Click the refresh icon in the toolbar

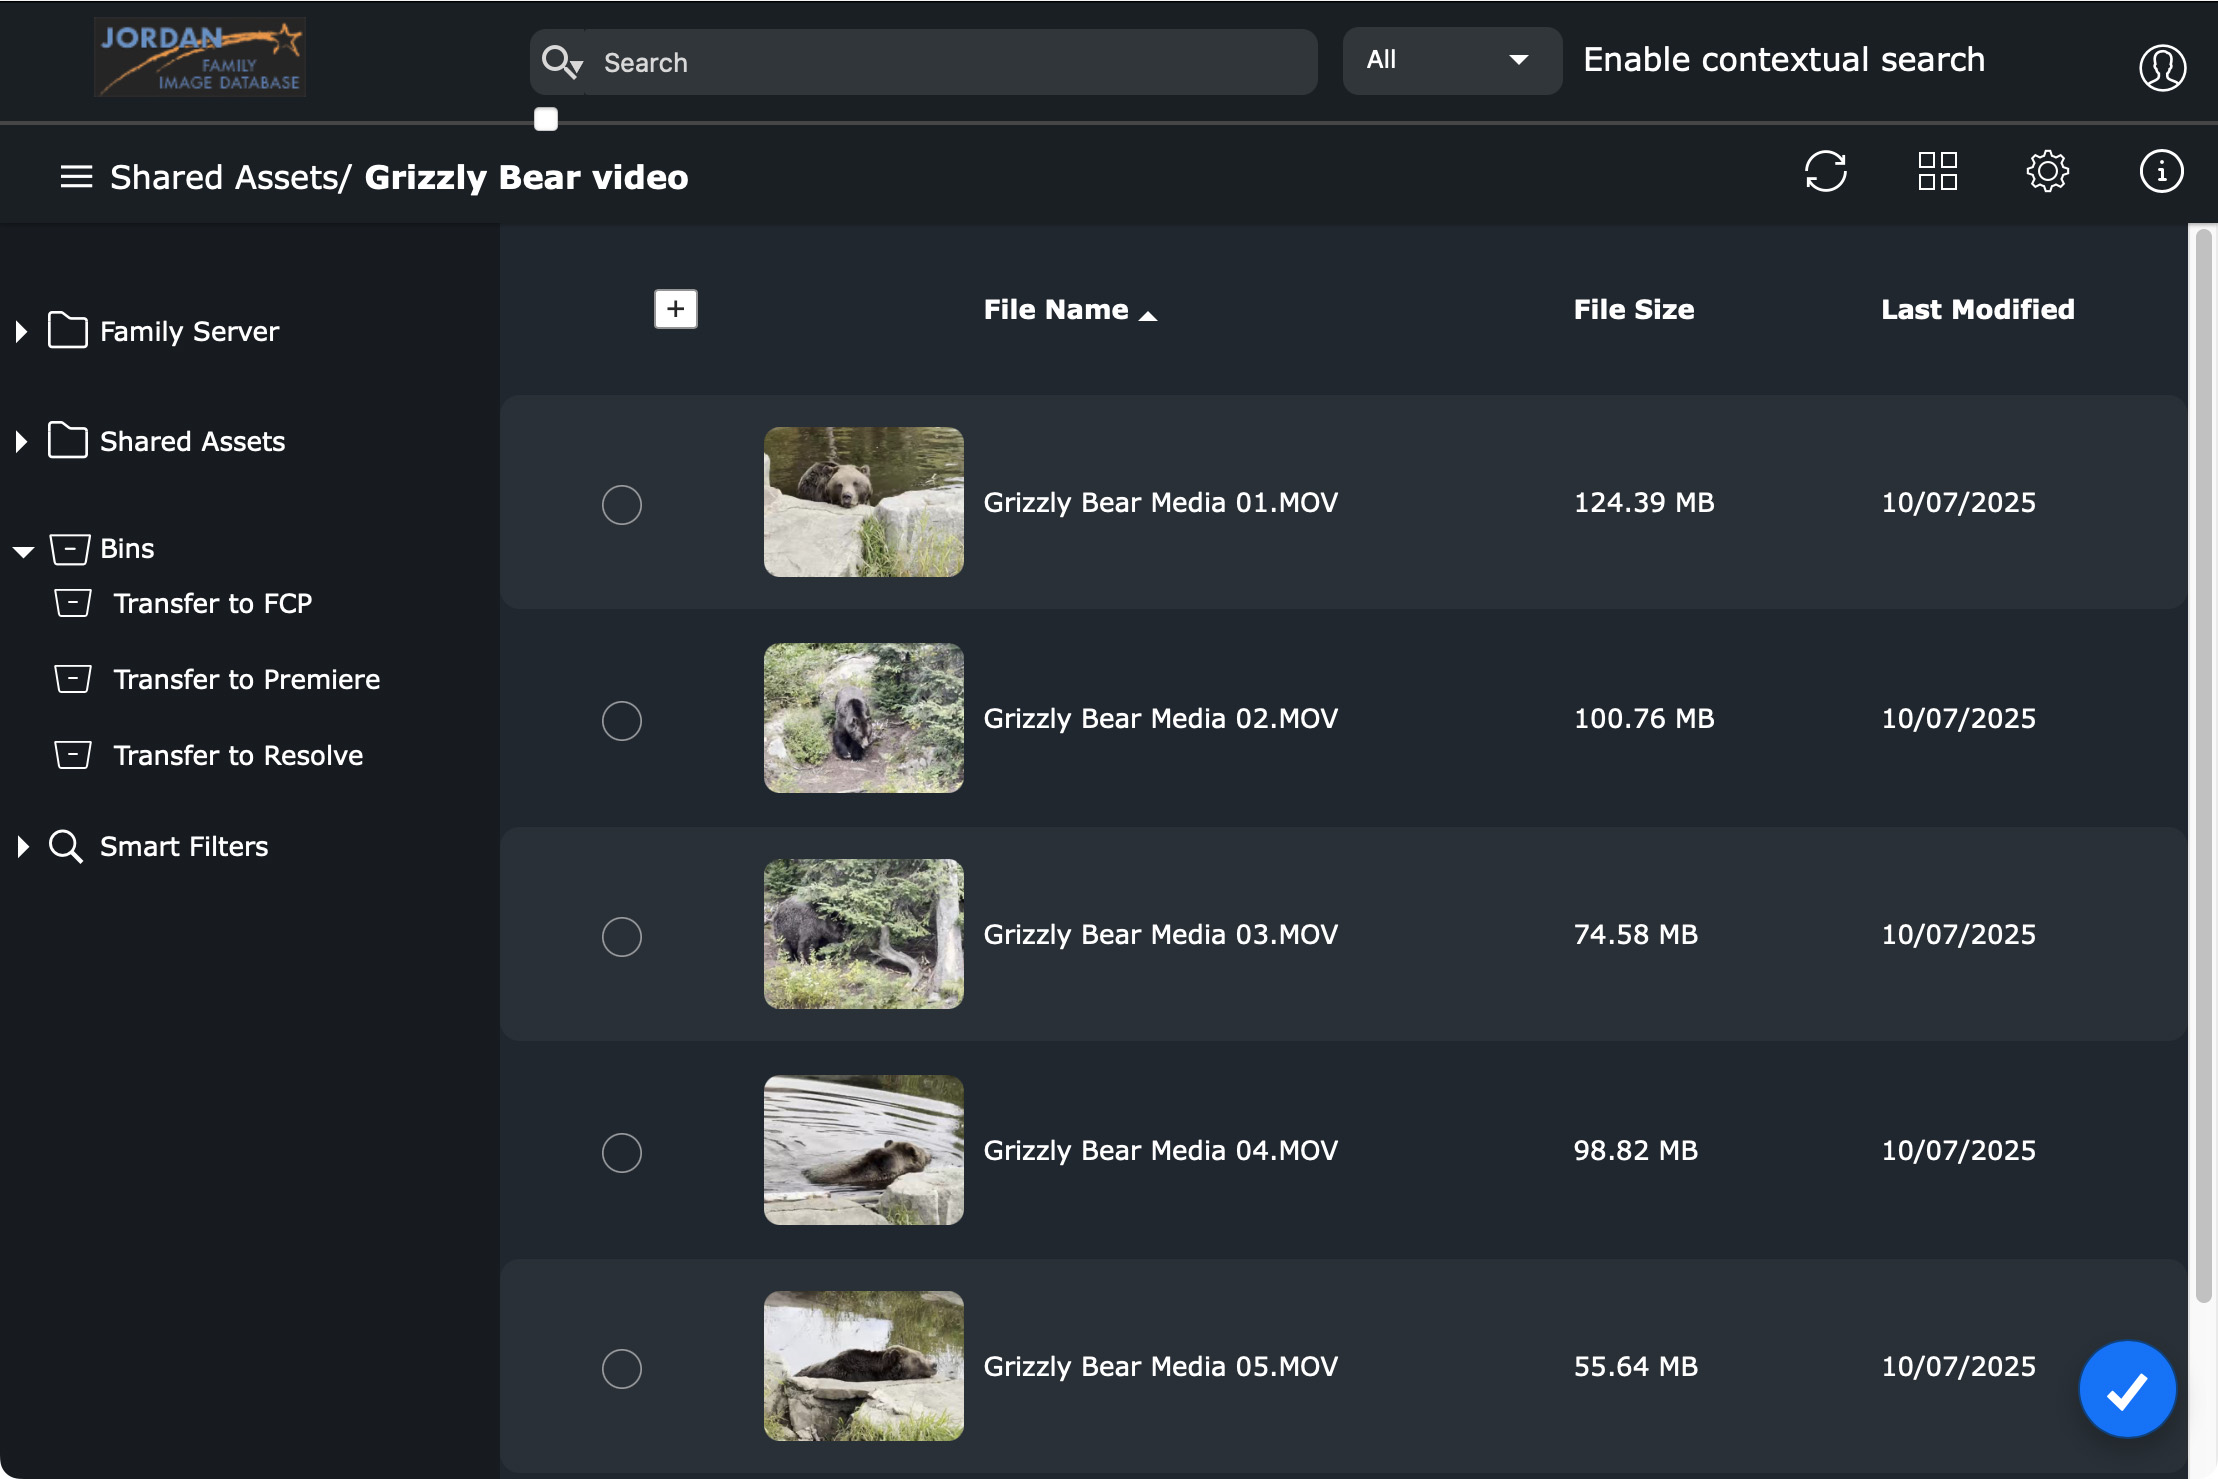click(x=1825, y=171)
